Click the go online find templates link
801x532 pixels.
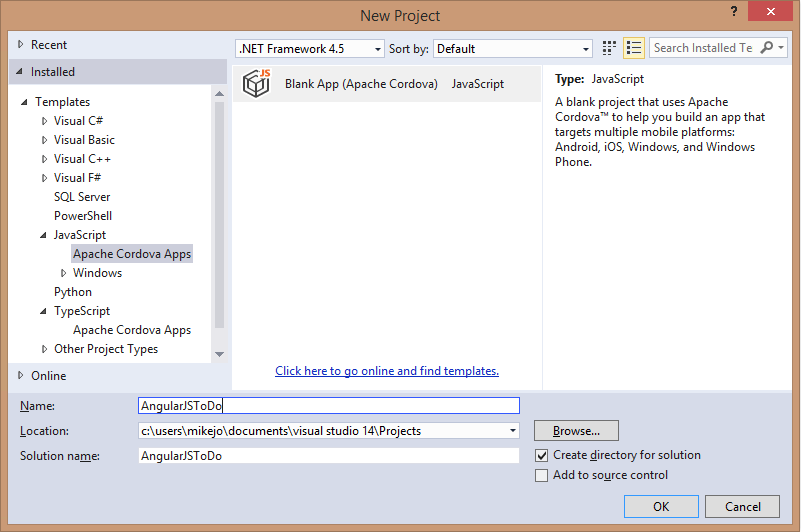(x=387, y=371)
